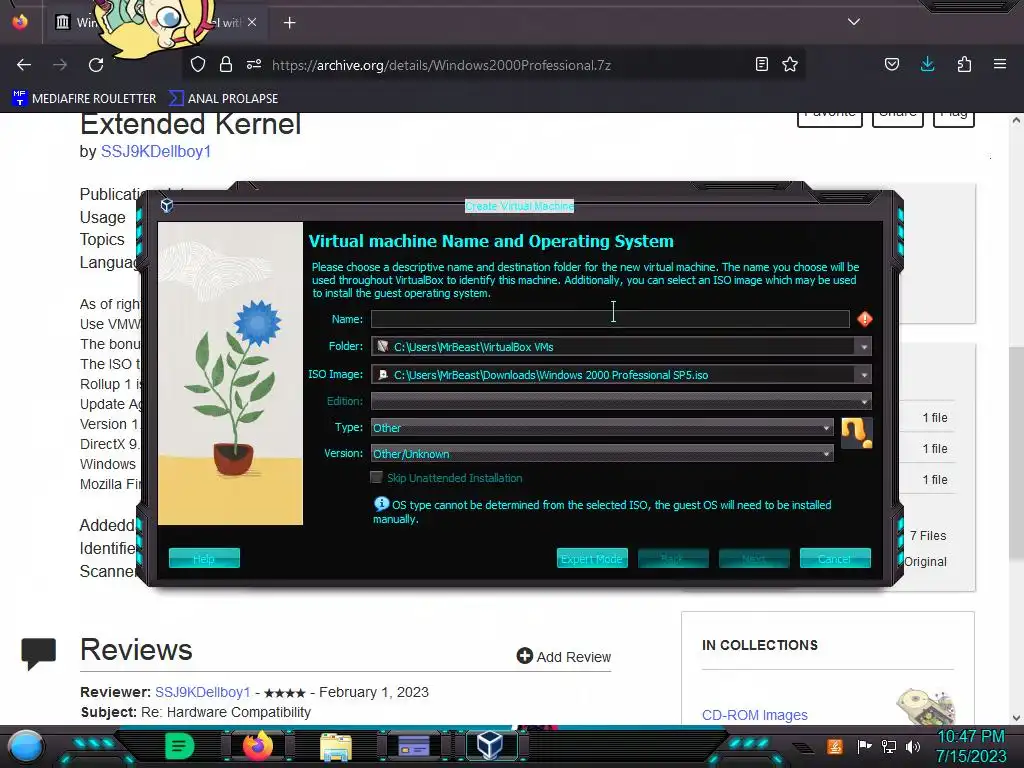Open the Version dropdown showing Other/Unknown
Screen dimensions: 1024x768
point(602,454)
